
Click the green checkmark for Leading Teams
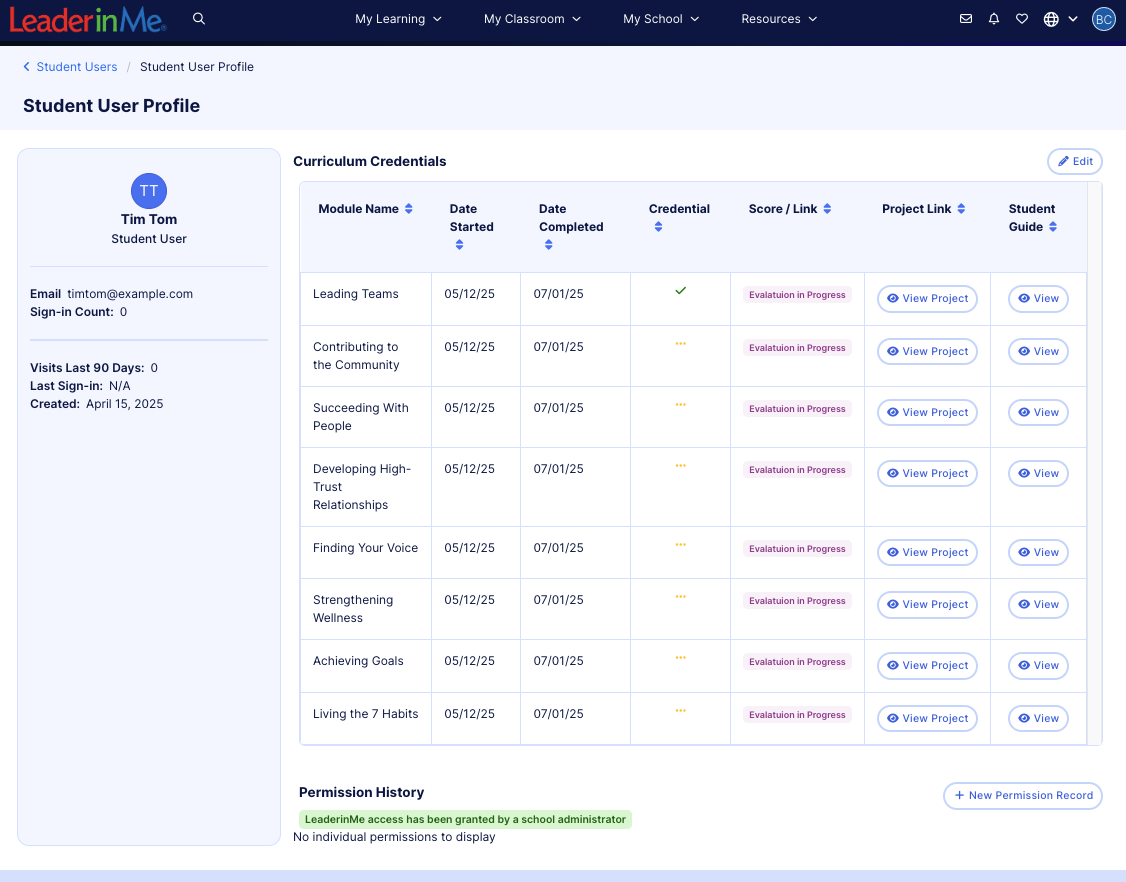680,291
